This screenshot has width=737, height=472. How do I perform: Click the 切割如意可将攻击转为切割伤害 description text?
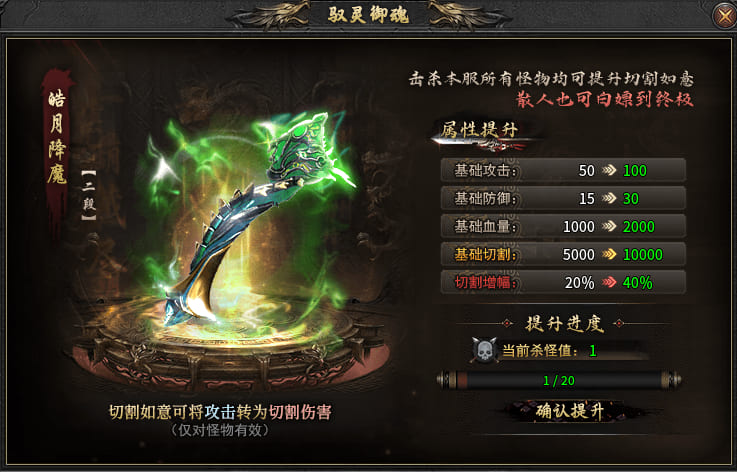pyautogui.click(x=220, y=412)
